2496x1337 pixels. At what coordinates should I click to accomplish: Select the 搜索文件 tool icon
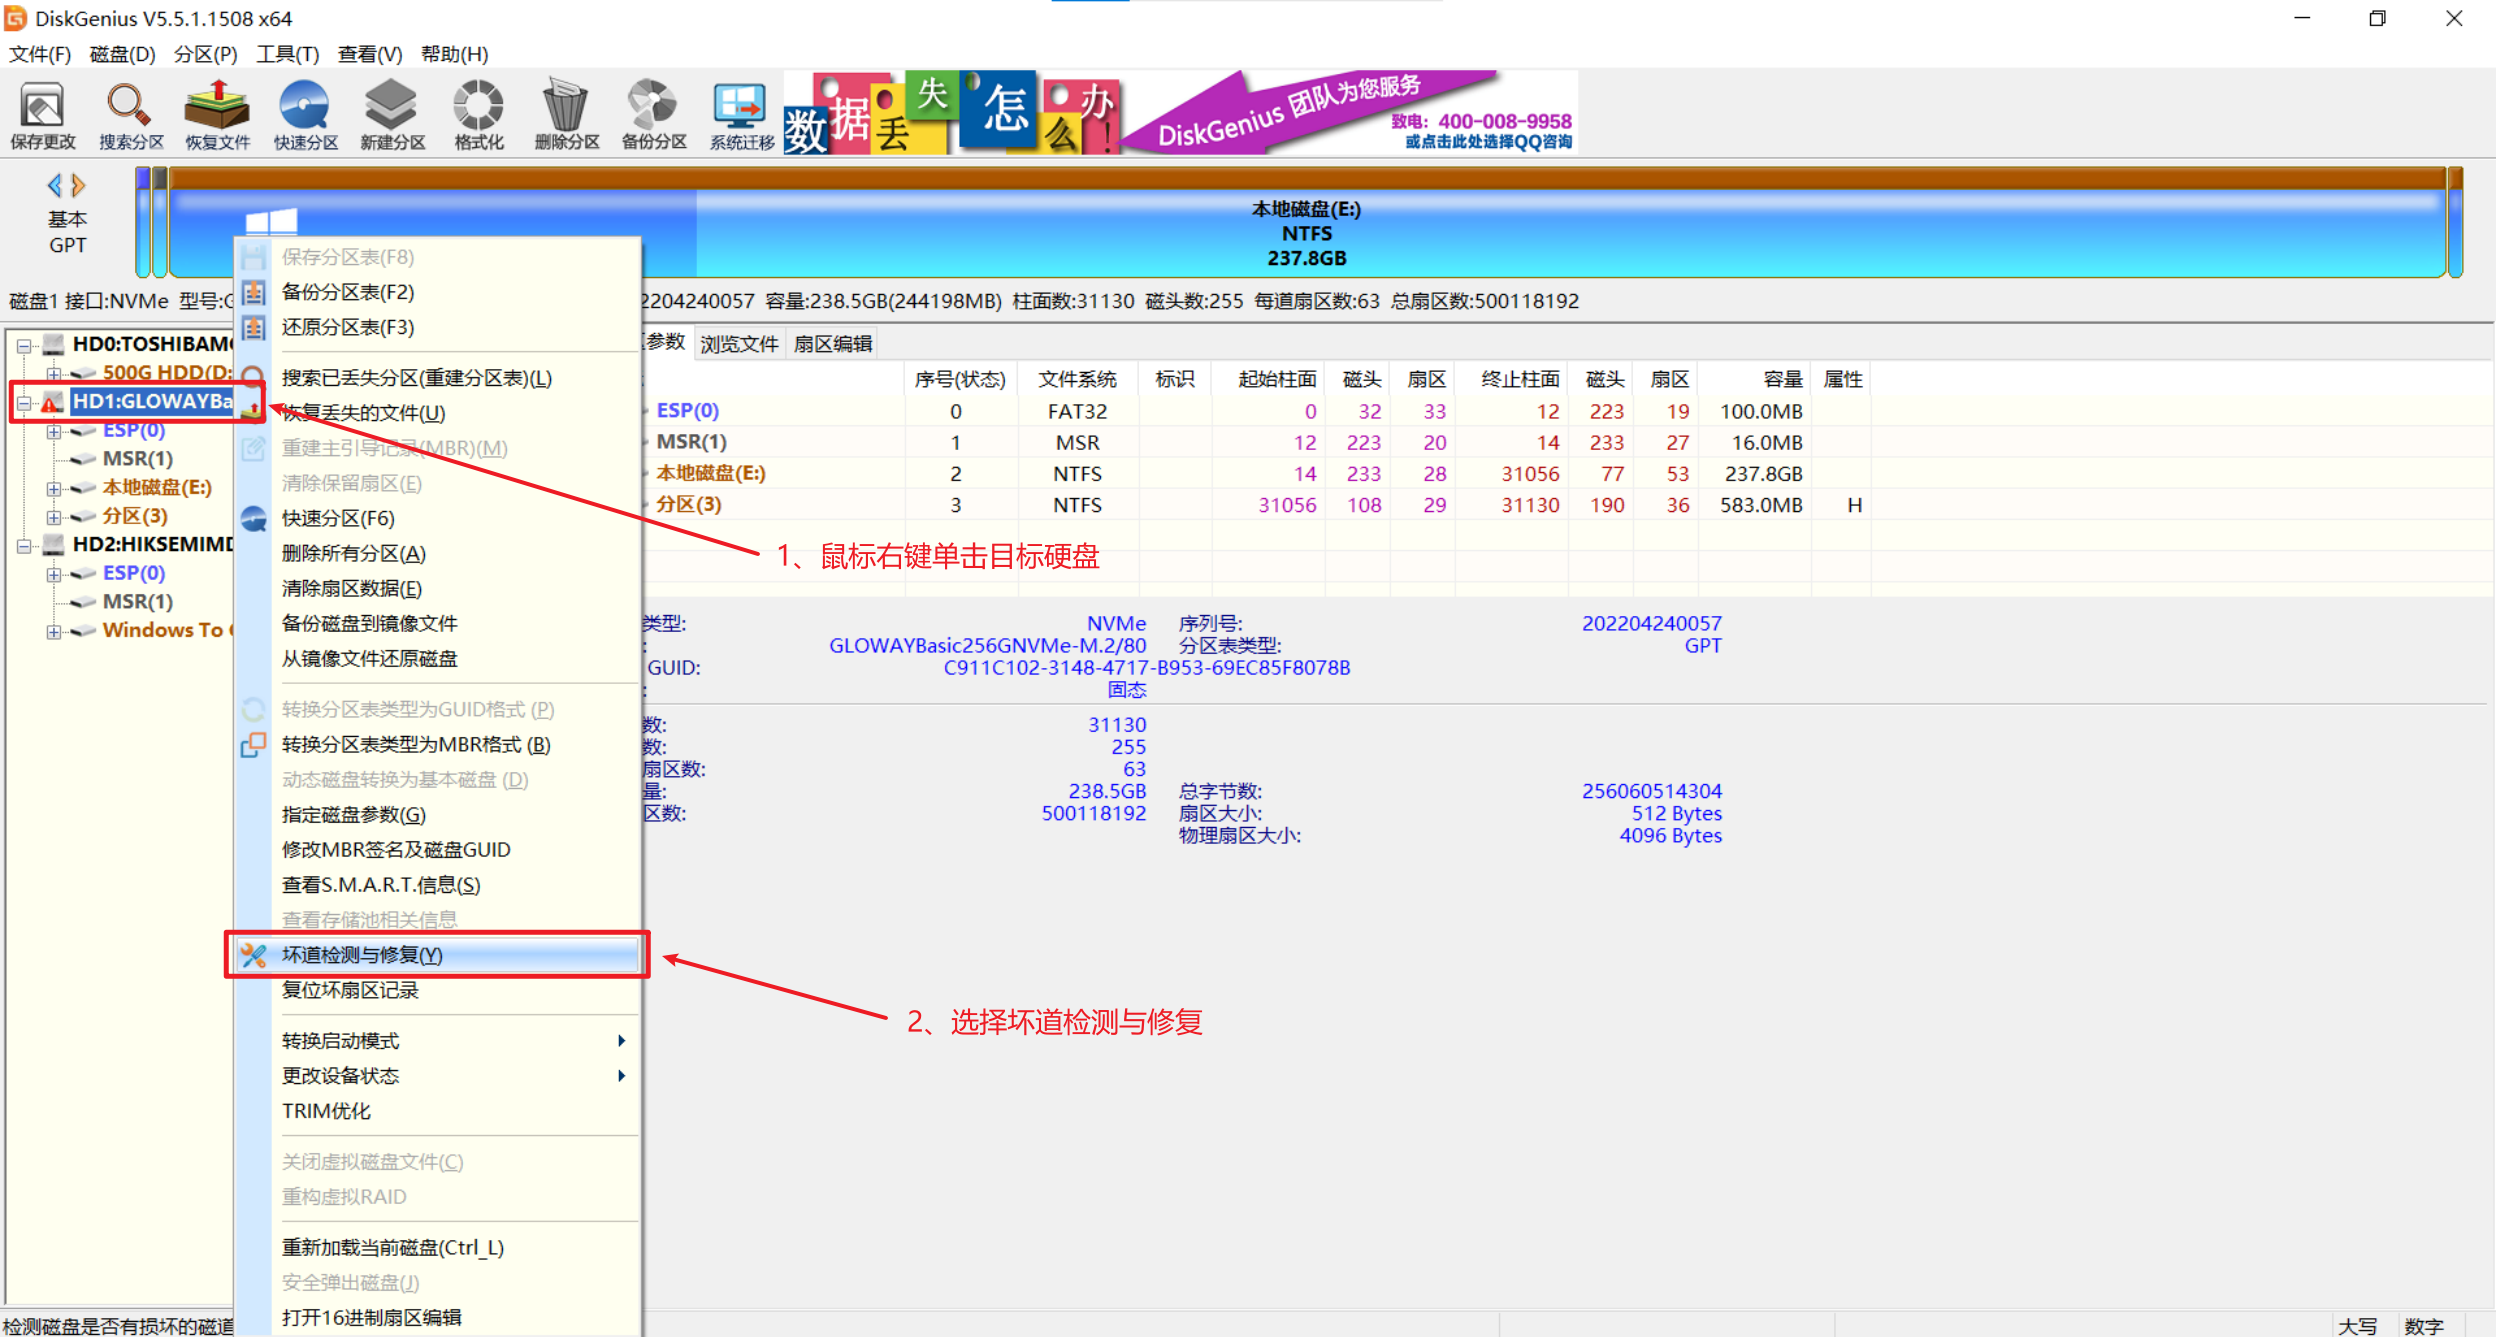(128, 113)
